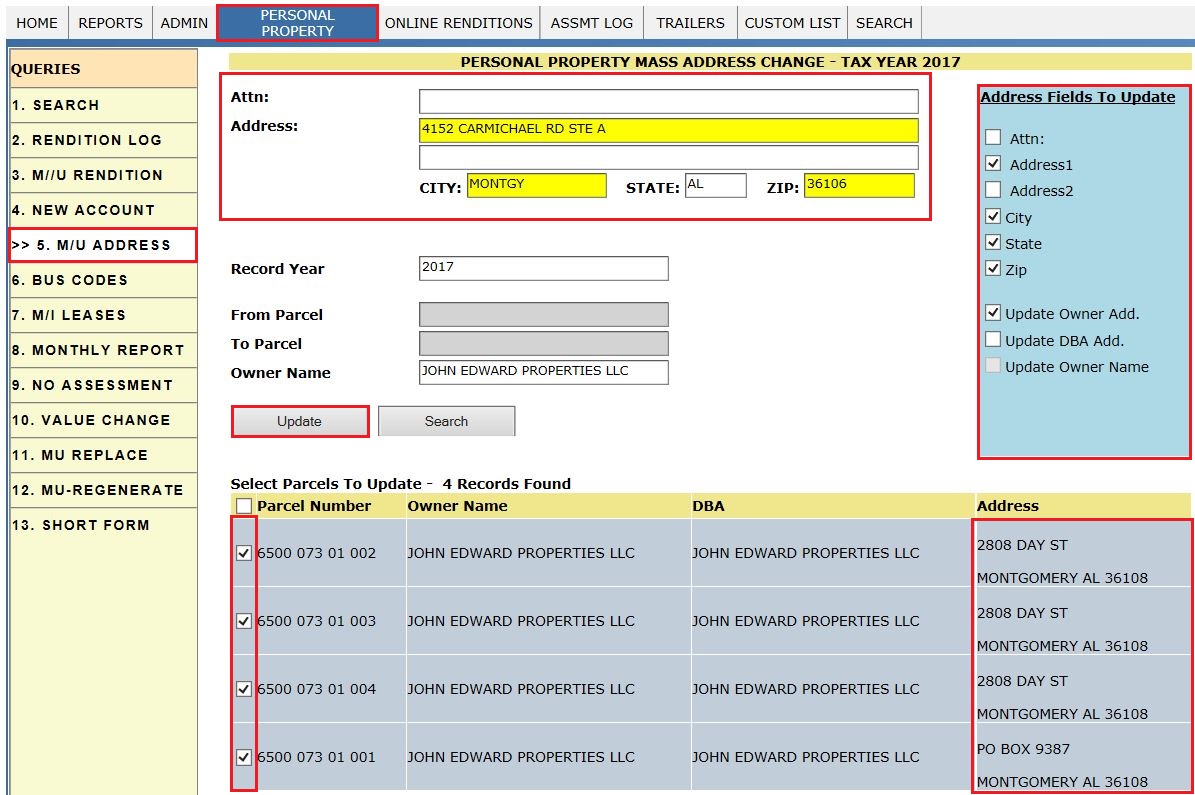1195x795 pixels.
Task: Uncheck parcel 6500 073 01 002
Action: click(x=244, y=553)
